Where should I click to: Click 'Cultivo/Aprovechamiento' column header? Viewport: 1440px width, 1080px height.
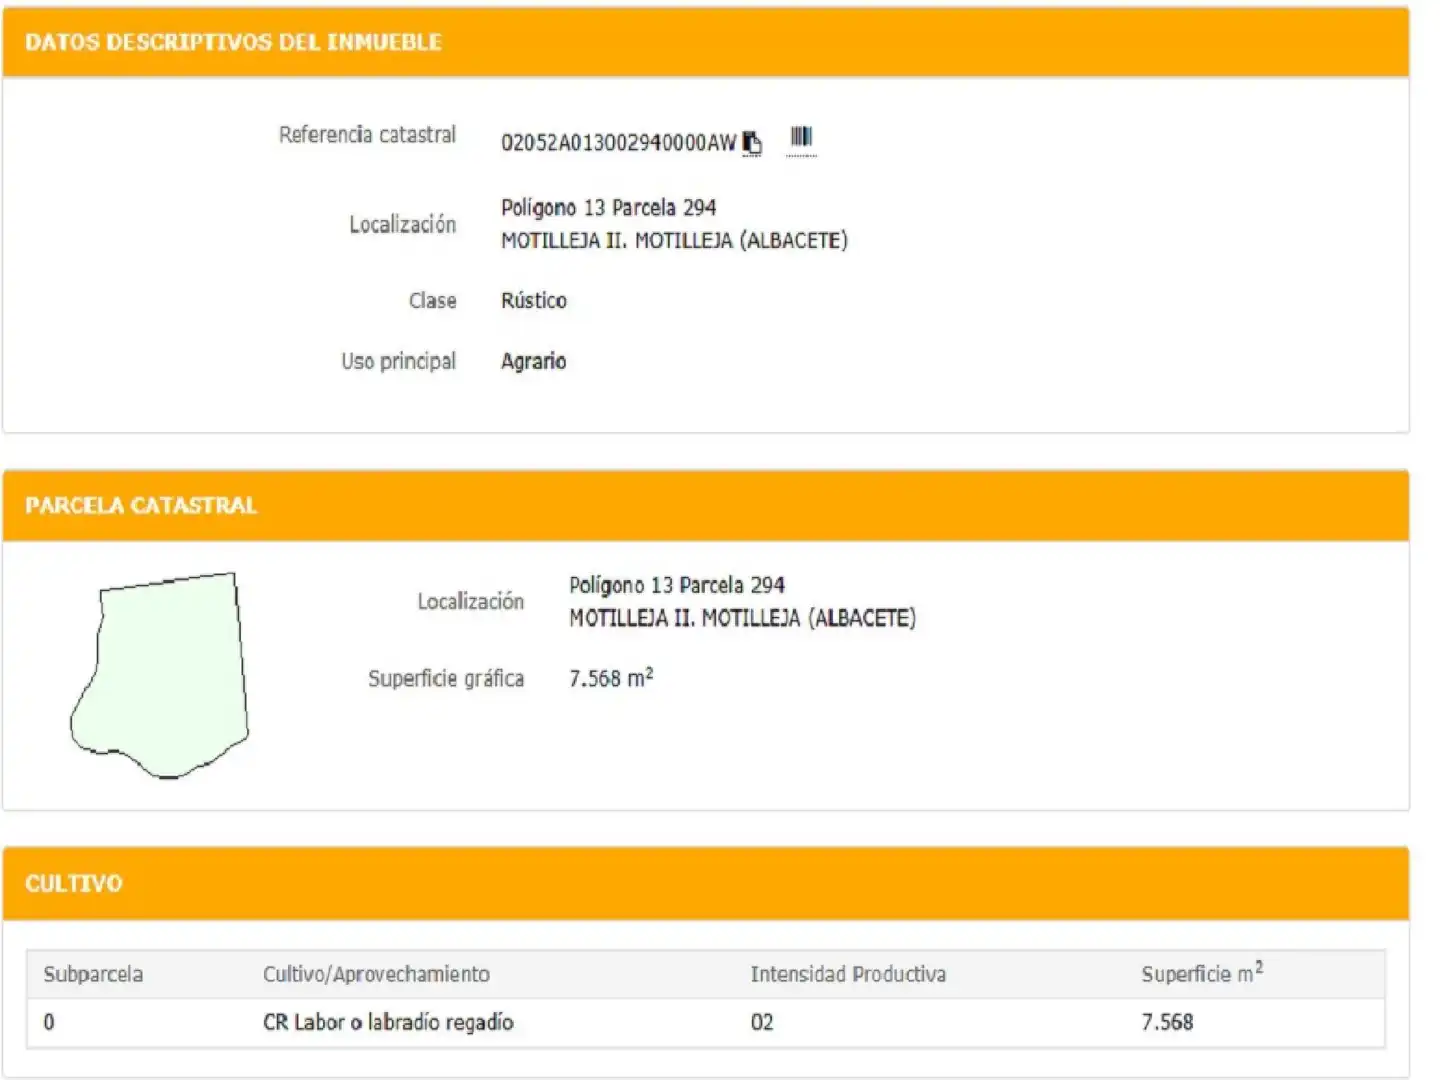point(376,974)
